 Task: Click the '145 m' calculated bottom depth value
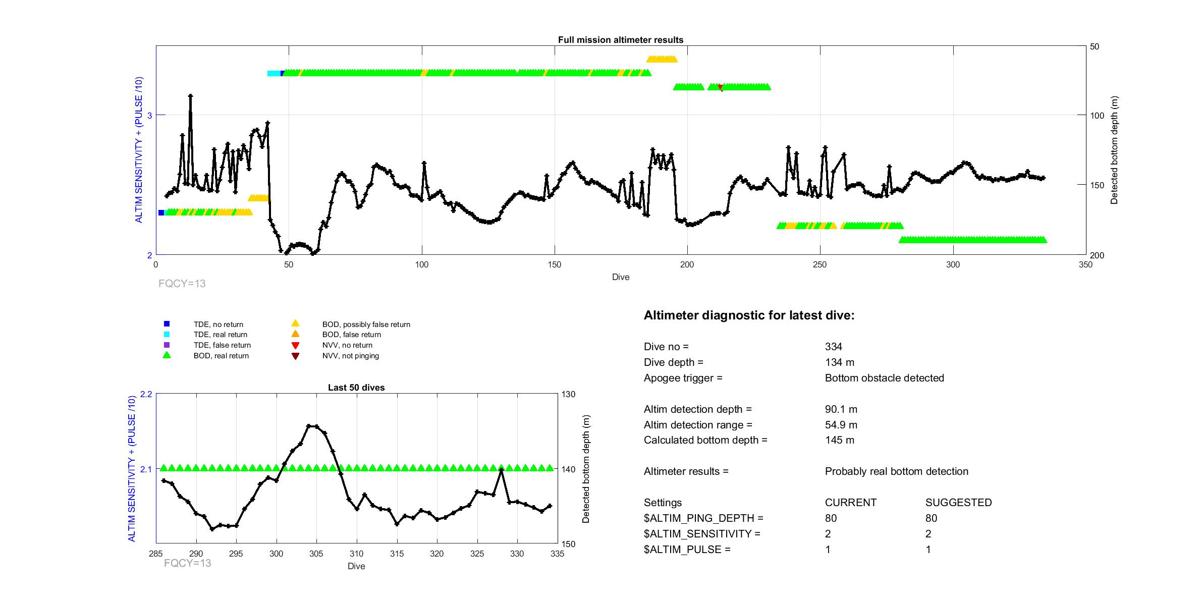(840, 440)
